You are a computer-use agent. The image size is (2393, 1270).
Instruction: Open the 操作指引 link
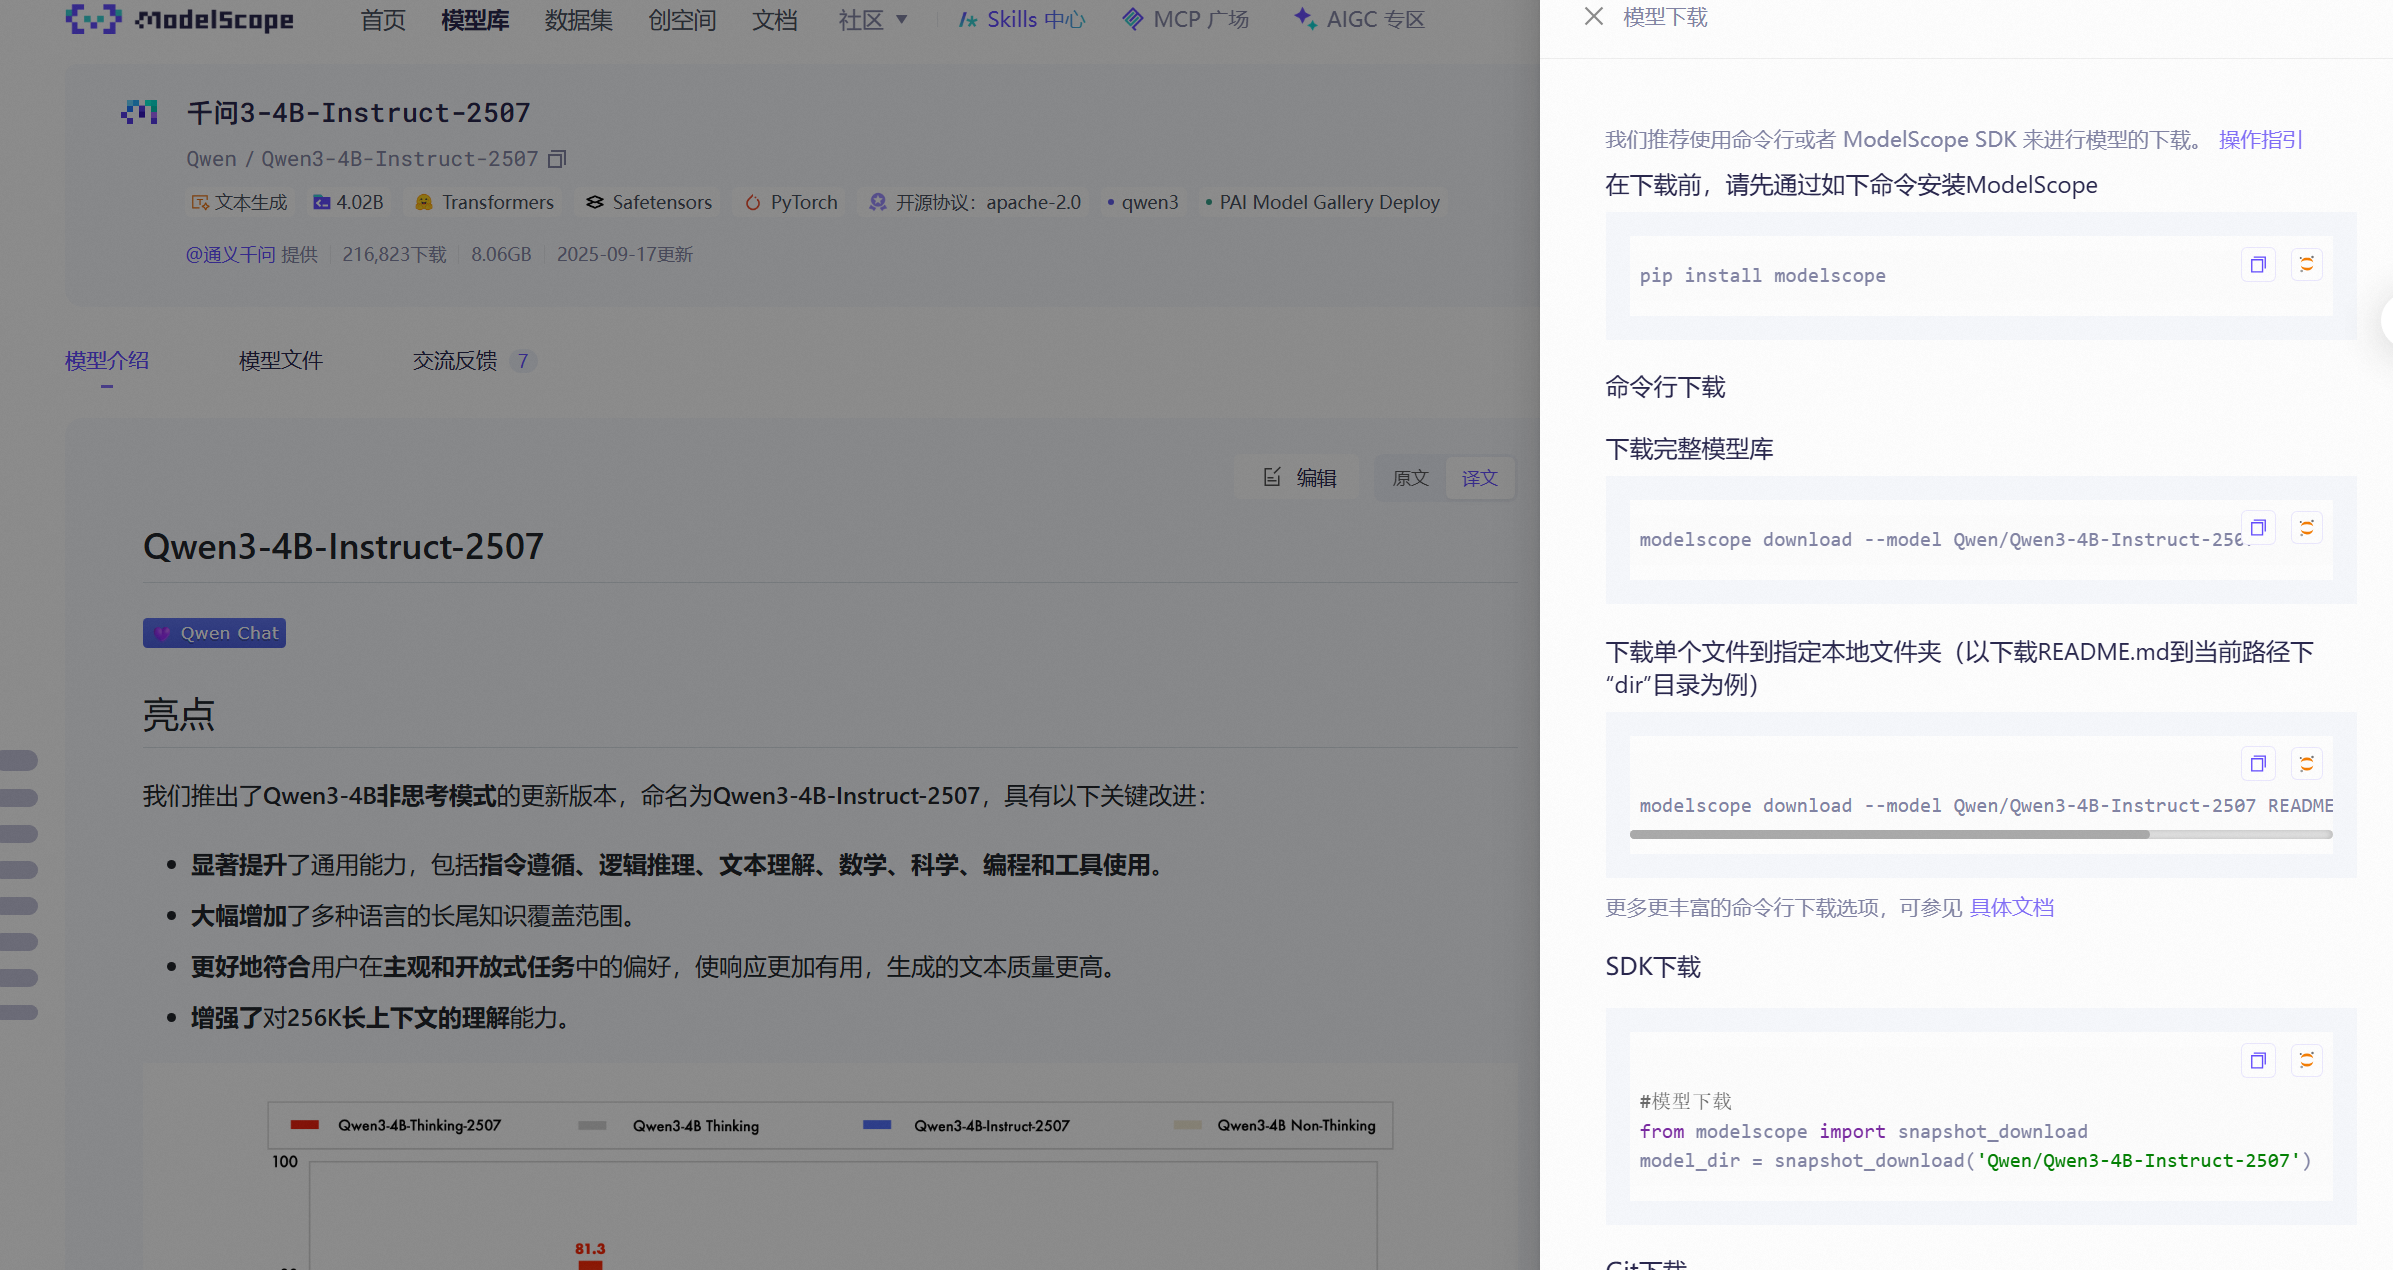(x=2260, y=140)
